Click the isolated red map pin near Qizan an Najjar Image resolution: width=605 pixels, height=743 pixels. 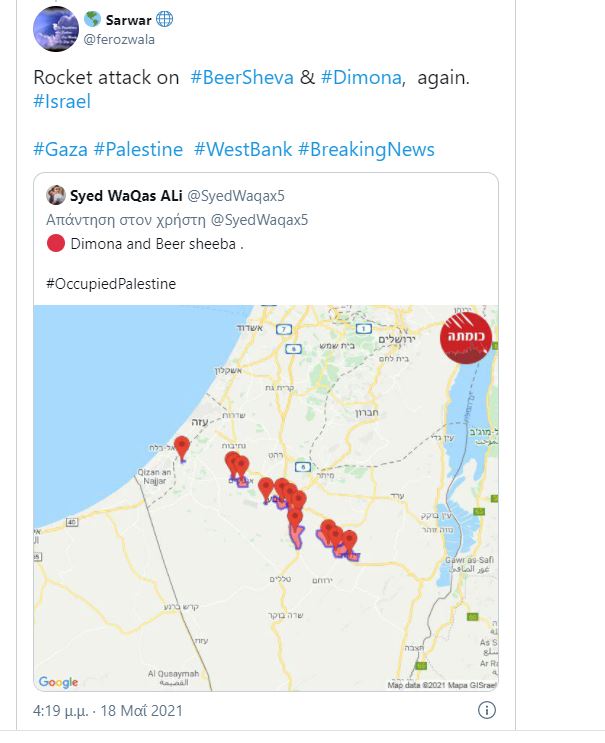pos(181,448)
